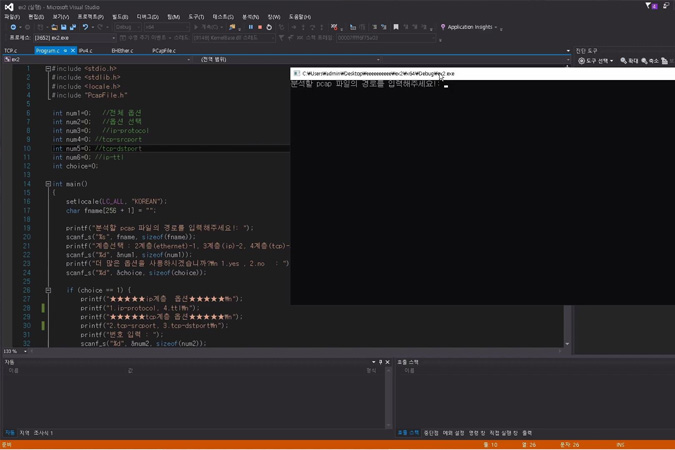The height and width of the screenshot is (450, 675).
Task: Collapse the include block at line 1
Action: click(48, 68)
